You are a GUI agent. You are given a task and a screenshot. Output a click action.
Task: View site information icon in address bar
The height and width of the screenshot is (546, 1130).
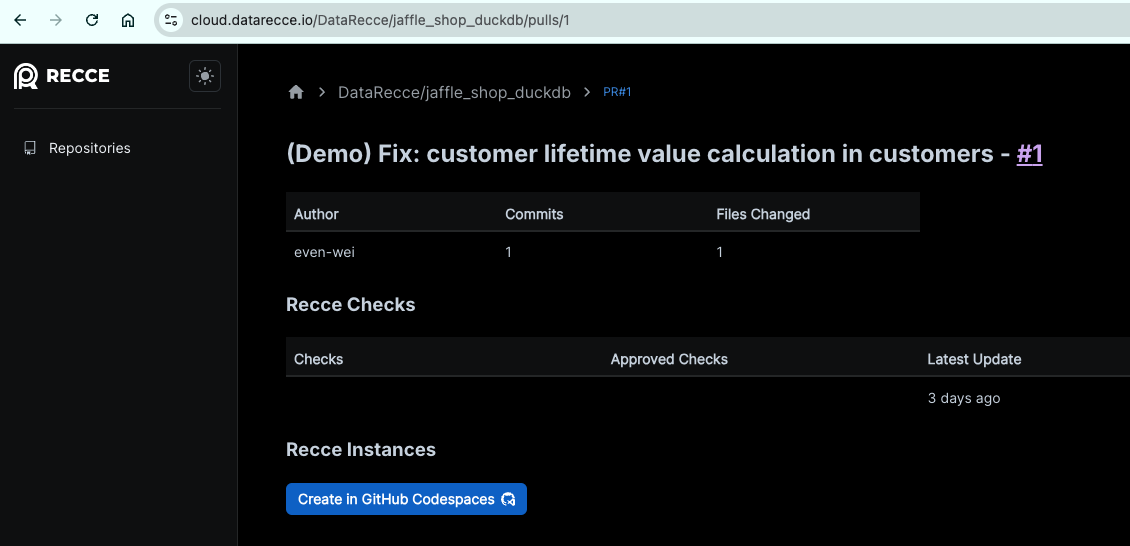coord(171,20)
